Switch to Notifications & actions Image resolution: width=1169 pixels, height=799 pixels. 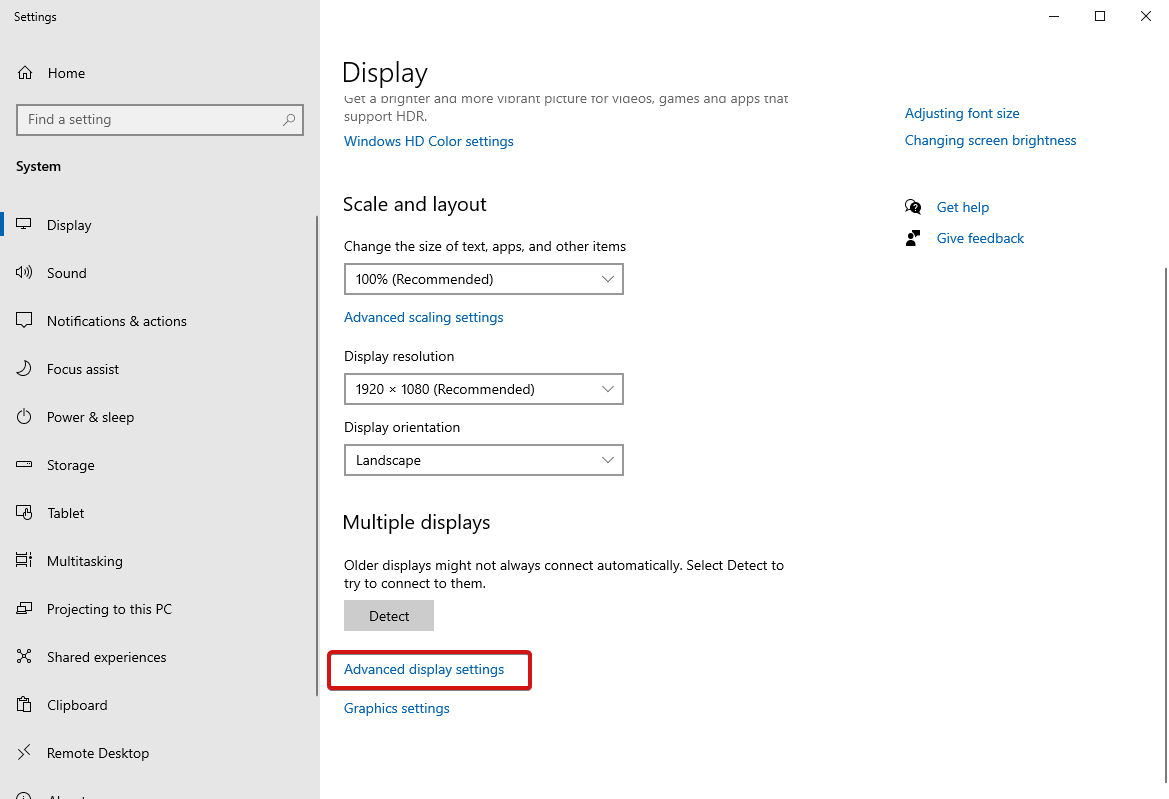[x=116, y=320]
